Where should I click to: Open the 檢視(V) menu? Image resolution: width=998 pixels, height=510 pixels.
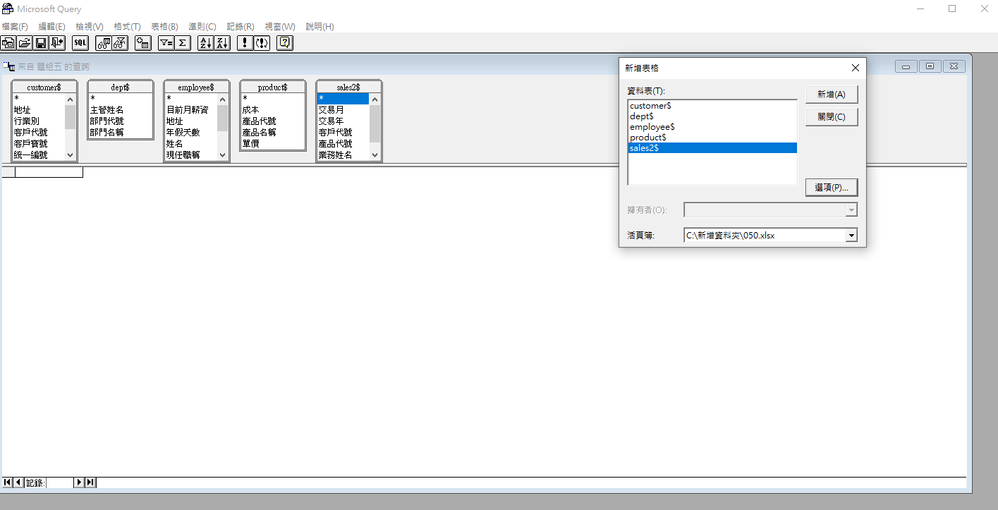pos(89,27)
